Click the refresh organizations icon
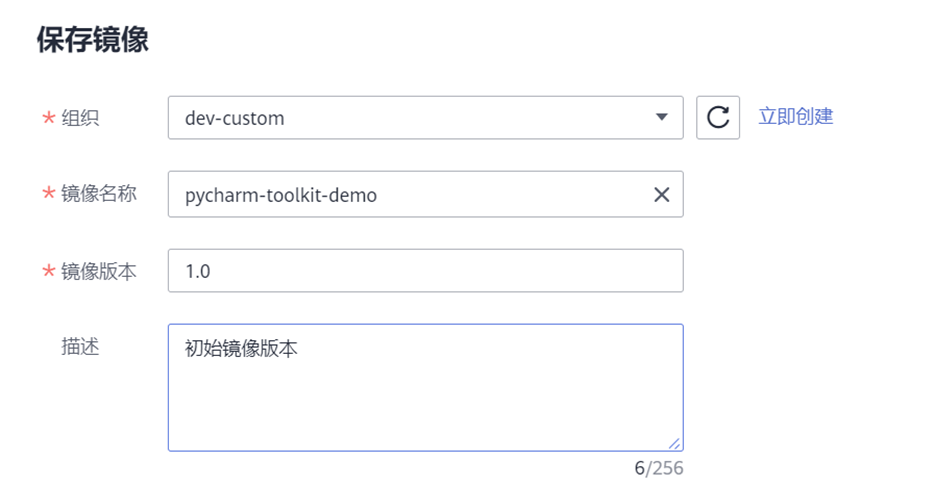935x487 pixels. coord(717,118)
